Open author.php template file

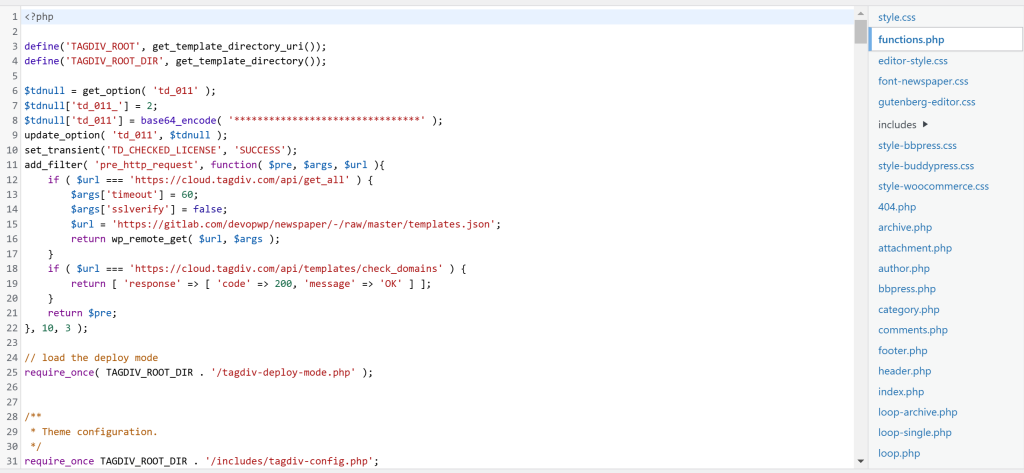[x=904, y=269]
